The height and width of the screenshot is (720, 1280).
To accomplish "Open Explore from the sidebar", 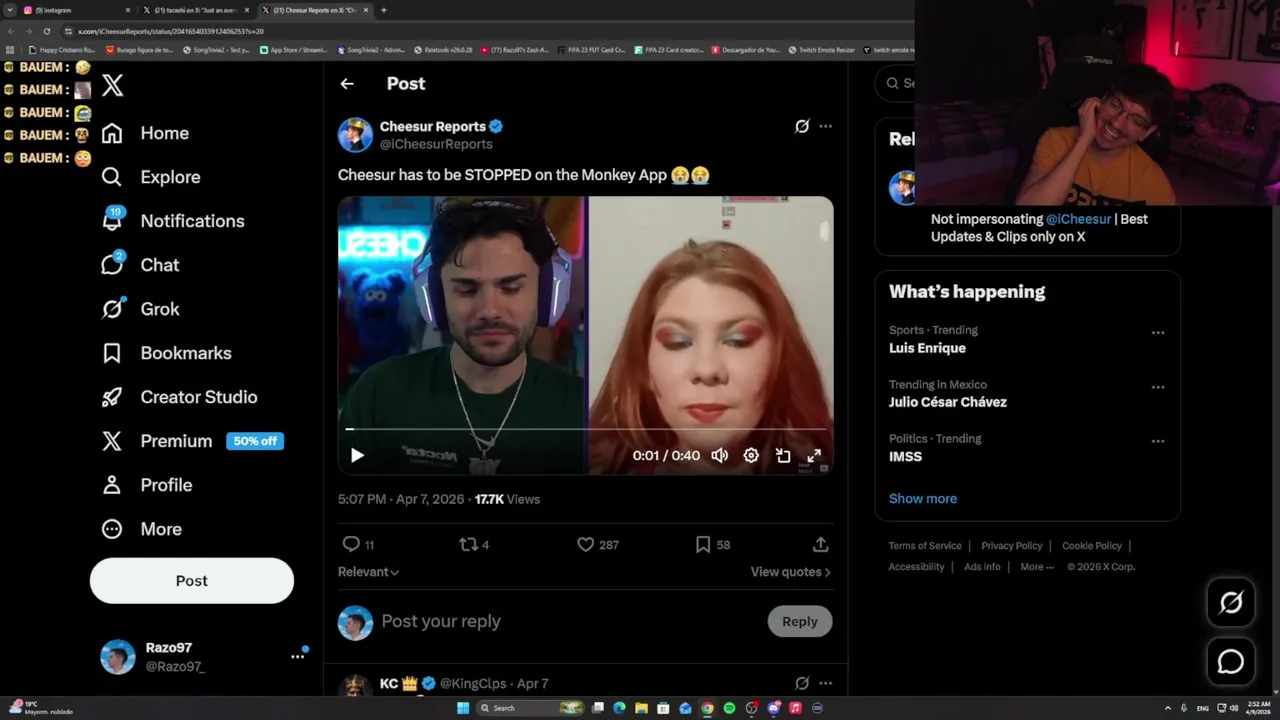I will click(x=151, y=177).
